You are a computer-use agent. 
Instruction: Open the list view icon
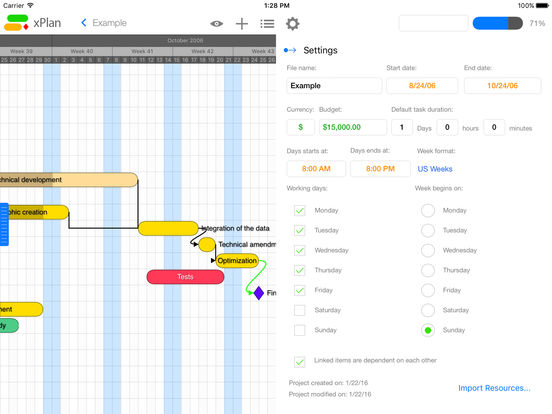(x=267, y=24)
